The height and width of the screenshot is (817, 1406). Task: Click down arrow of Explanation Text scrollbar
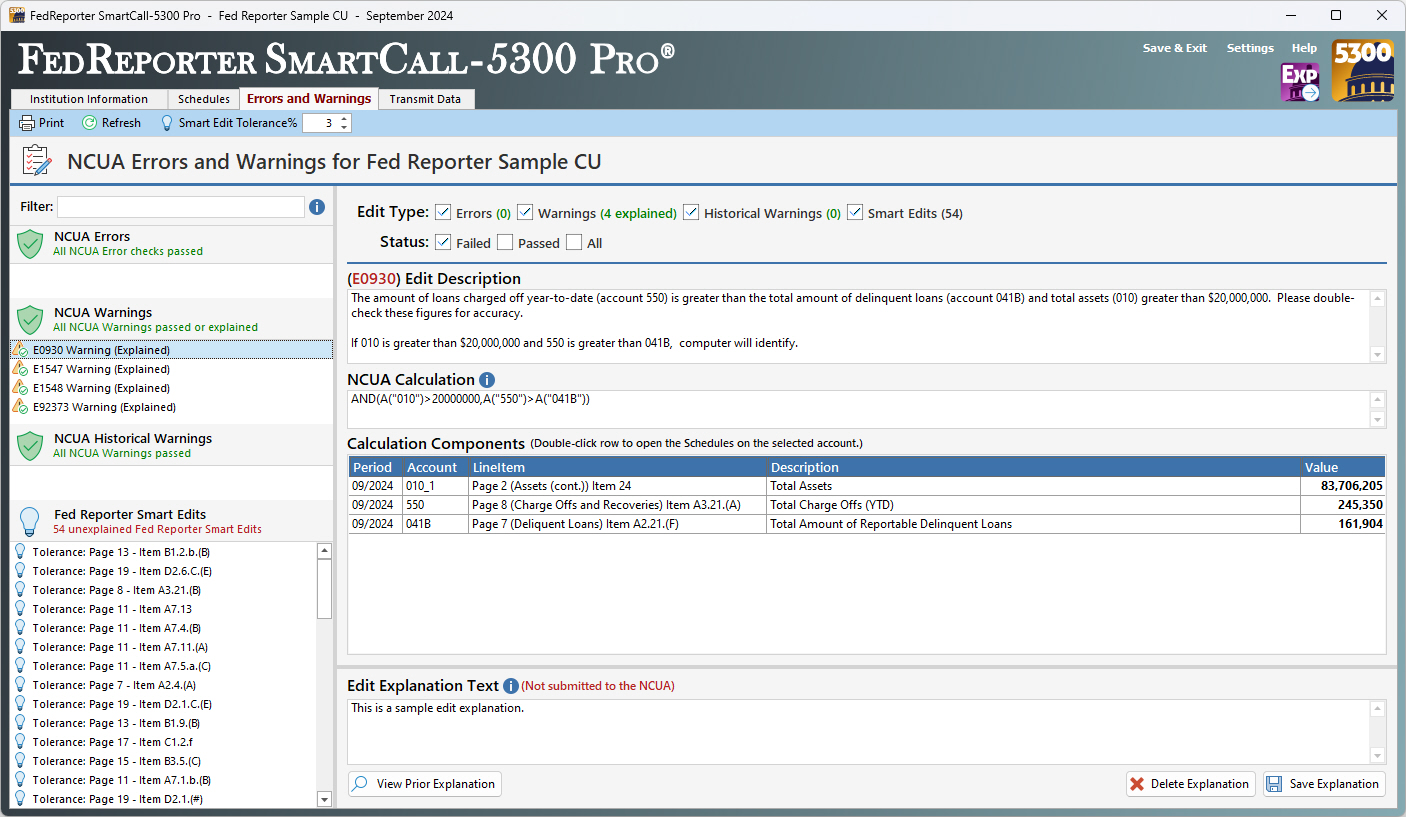coord(1378,756)
